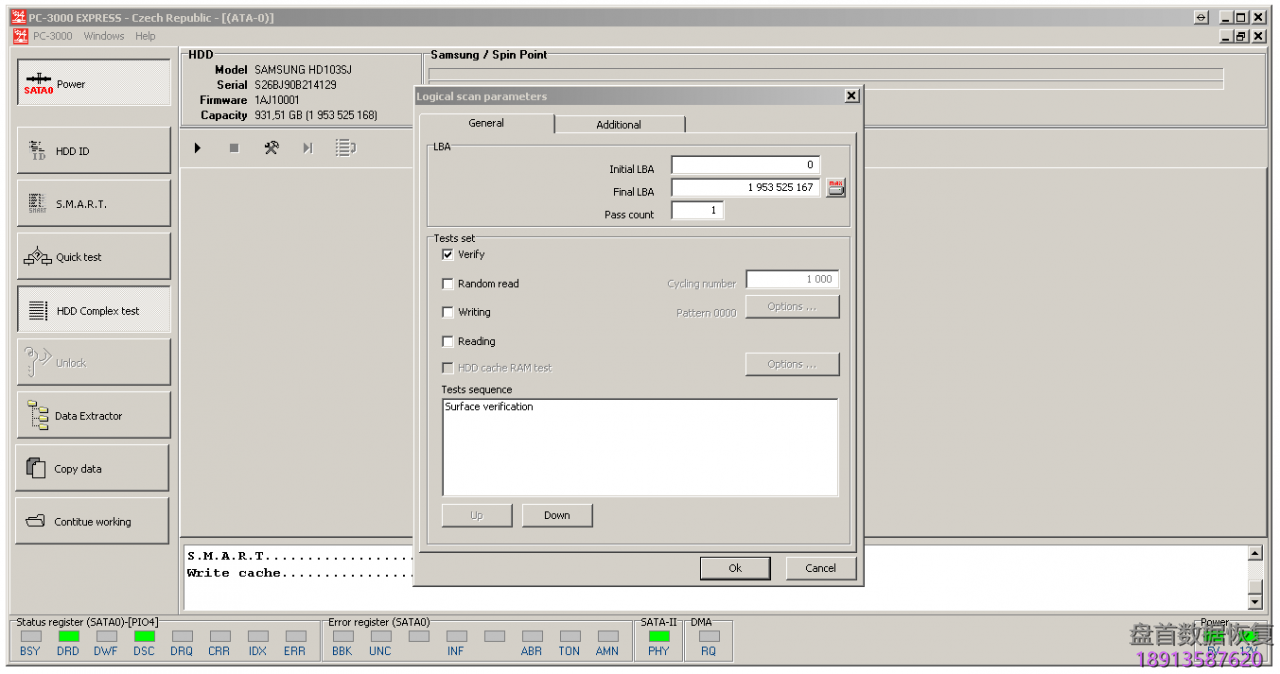Launch the Quick test
This screenshot has height=674, width=1280.
94,257
